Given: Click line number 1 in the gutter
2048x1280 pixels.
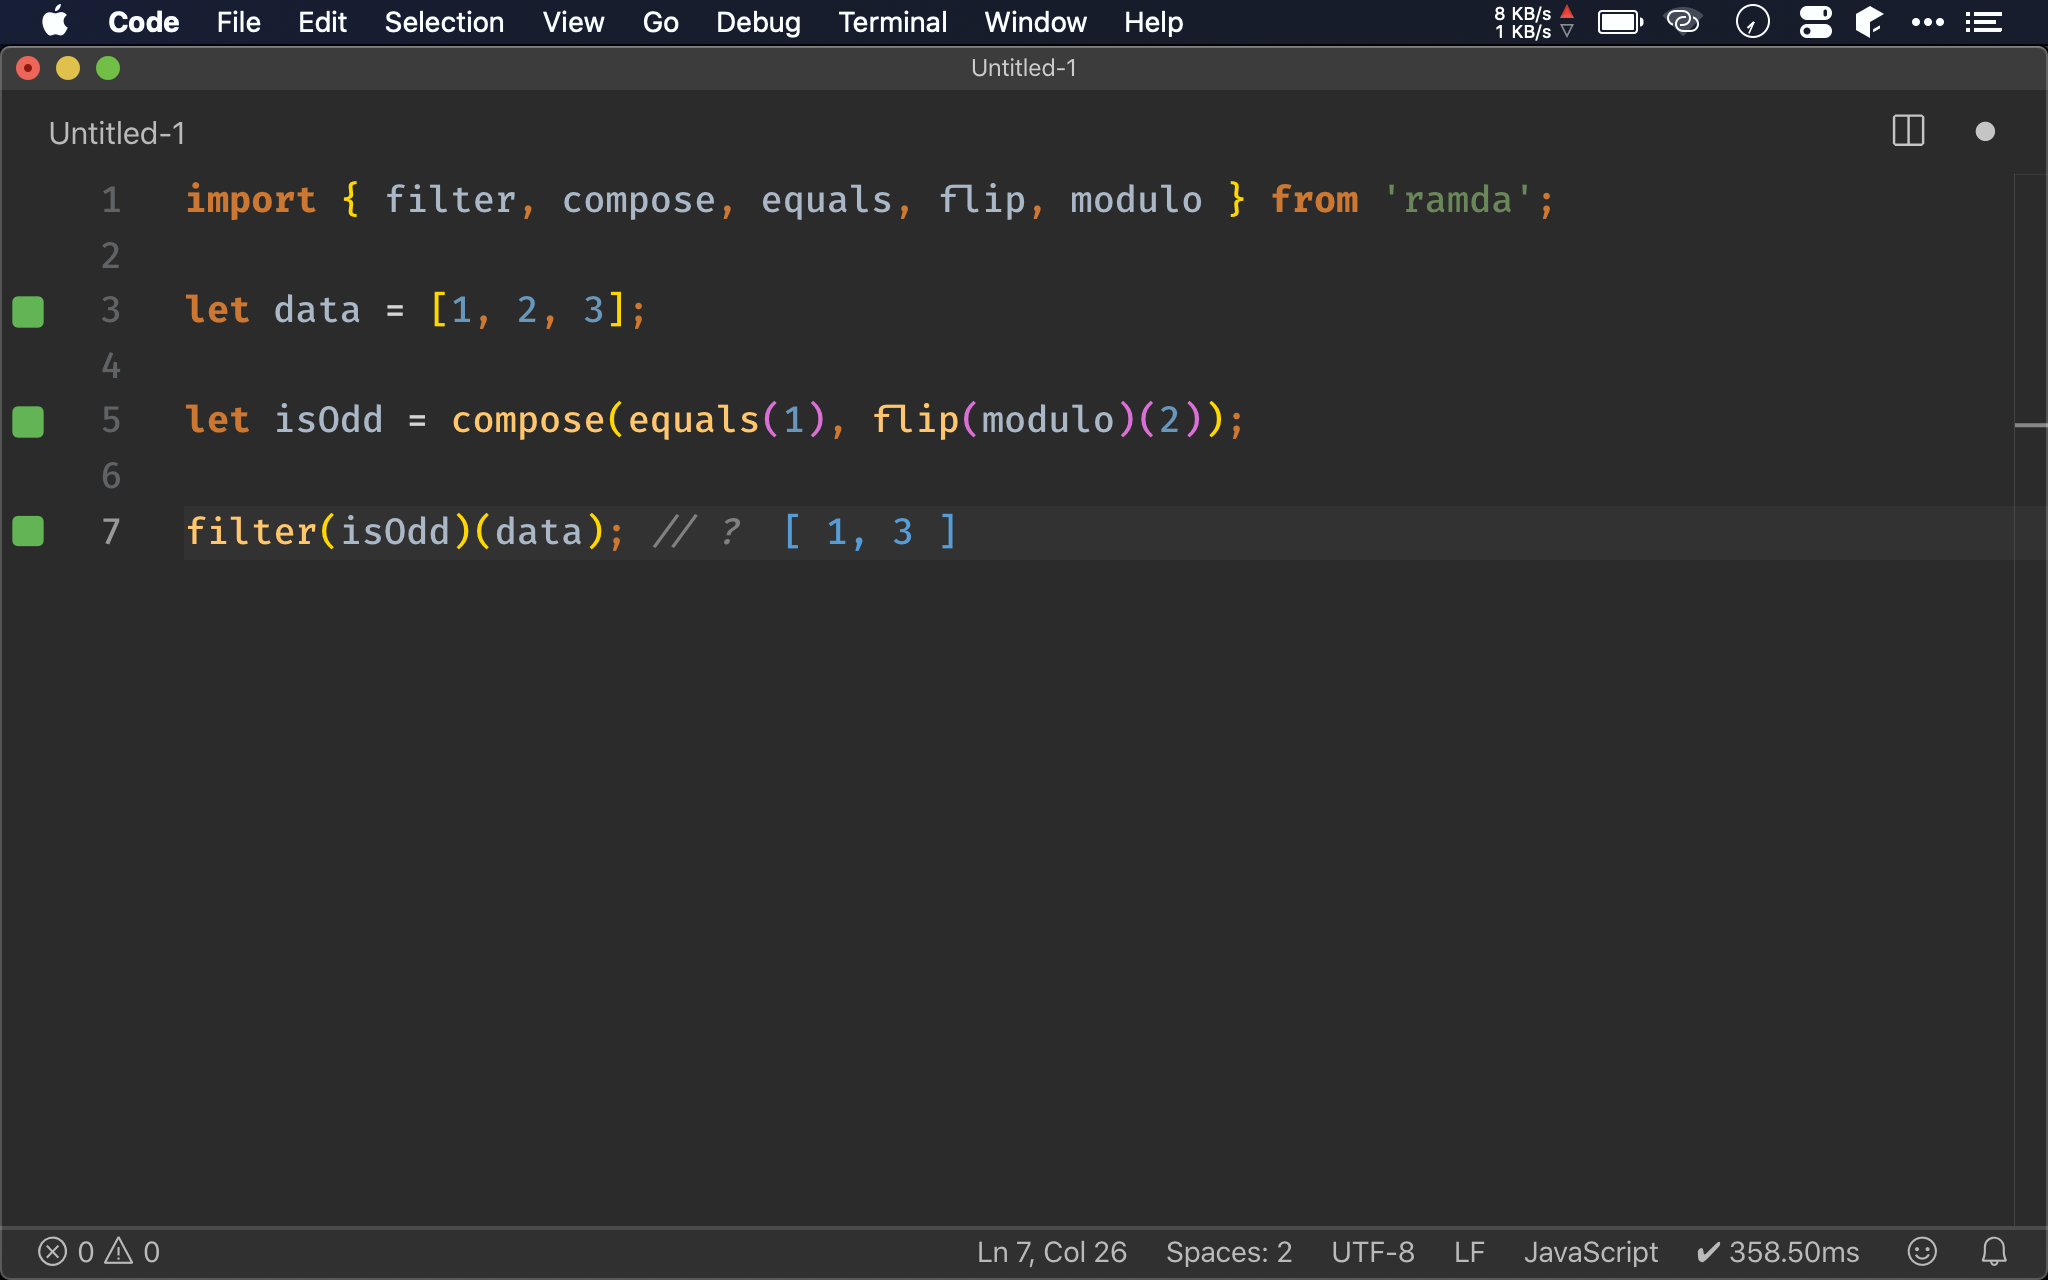Looking at the screenshot, I should coord(111,200).
